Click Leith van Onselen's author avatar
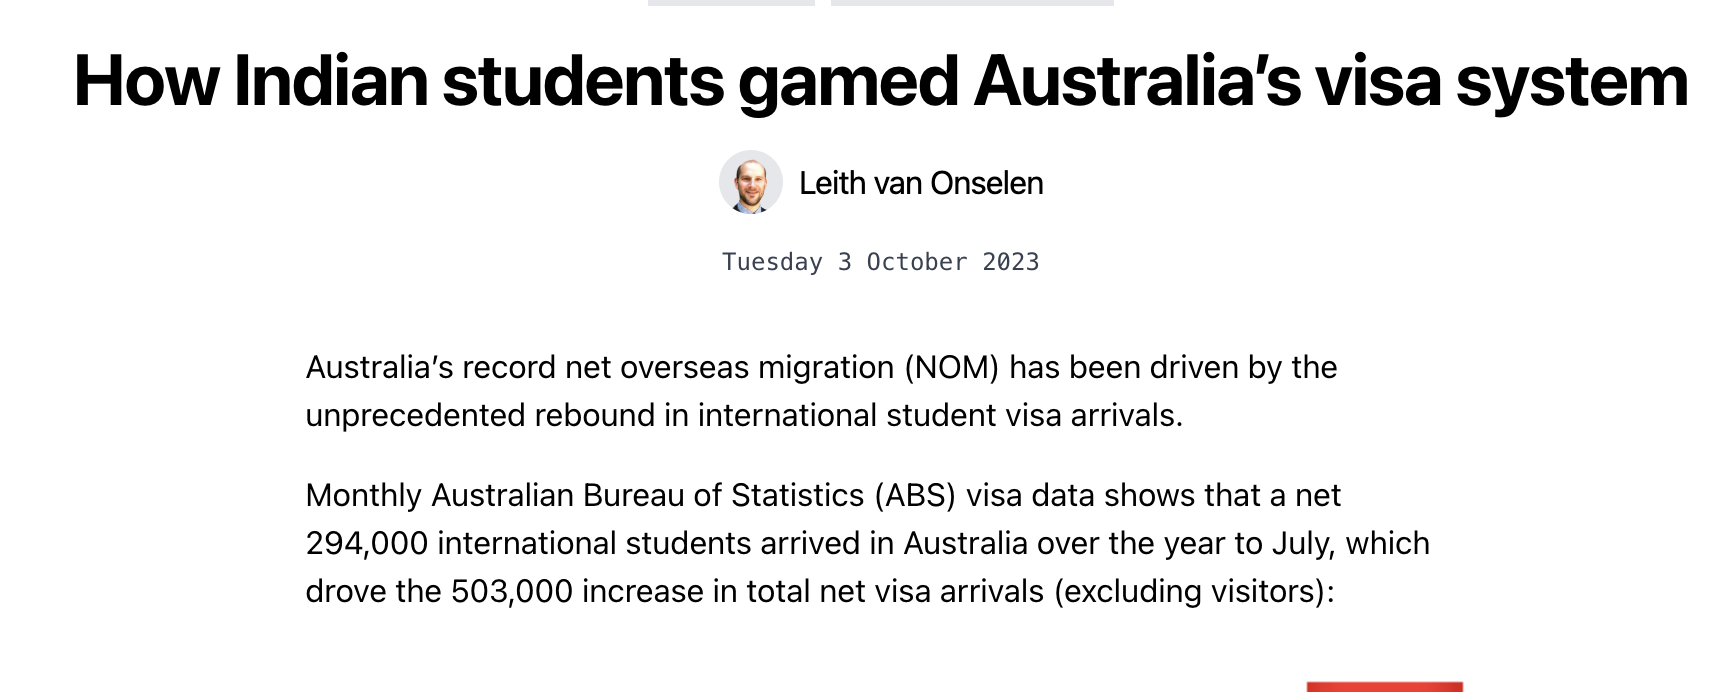Image resolution: width=1728 pixels, height=692 pixels. 750,182
